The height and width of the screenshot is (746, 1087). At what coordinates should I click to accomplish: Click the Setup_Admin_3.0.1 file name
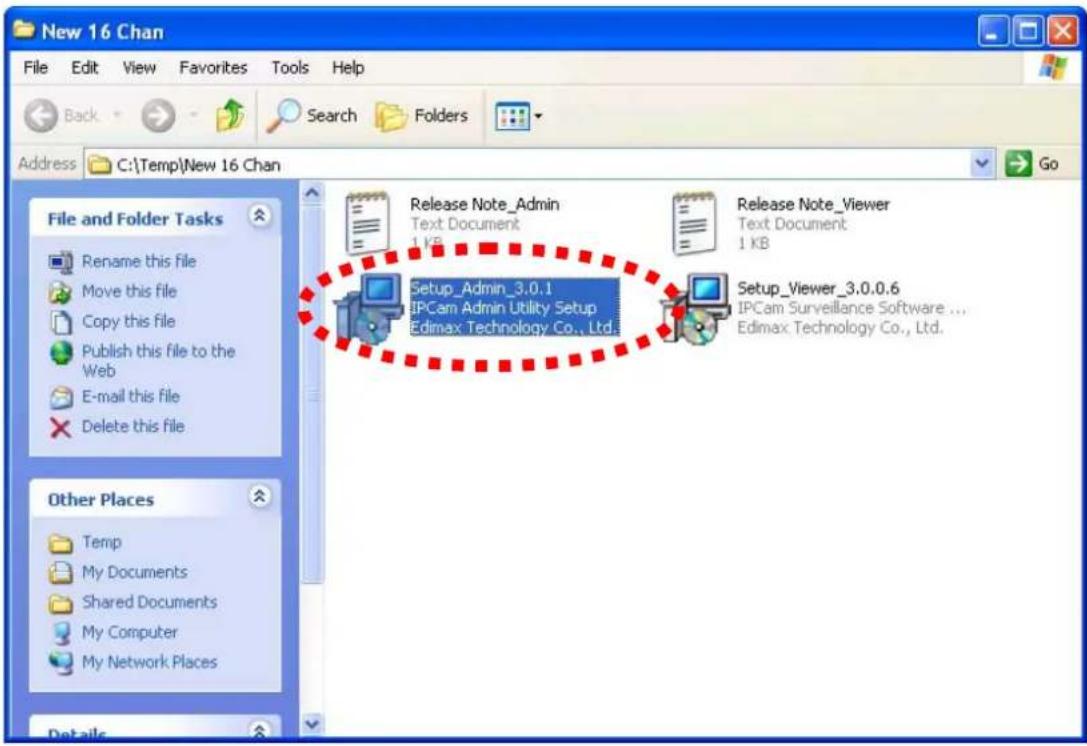pos(481,288)
